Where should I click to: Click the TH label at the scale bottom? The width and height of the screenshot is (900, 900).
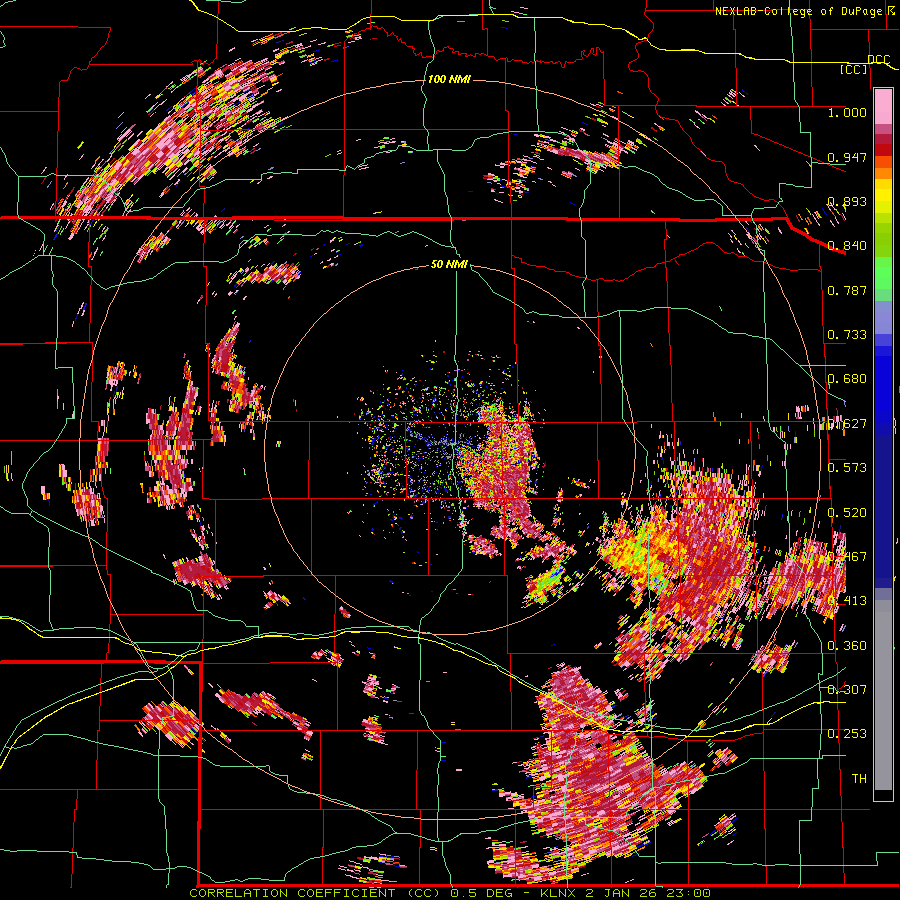coord(859,778)
